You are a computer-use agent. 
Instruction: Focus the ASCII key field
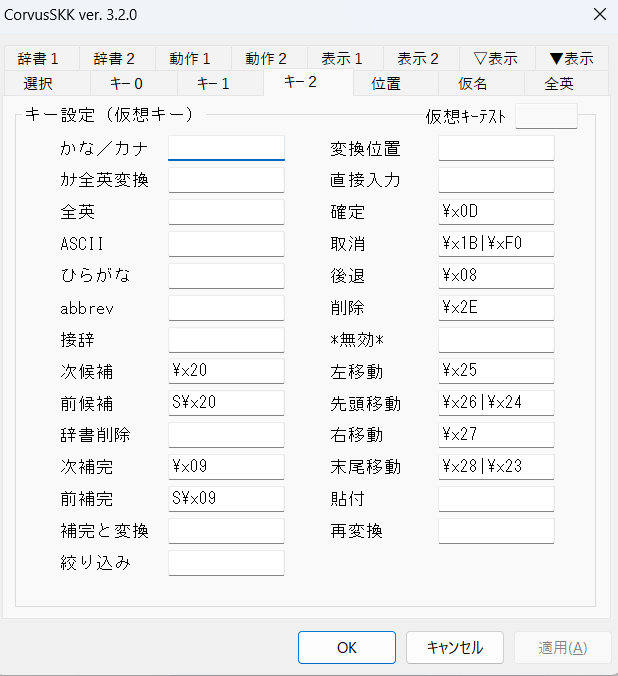226,244
